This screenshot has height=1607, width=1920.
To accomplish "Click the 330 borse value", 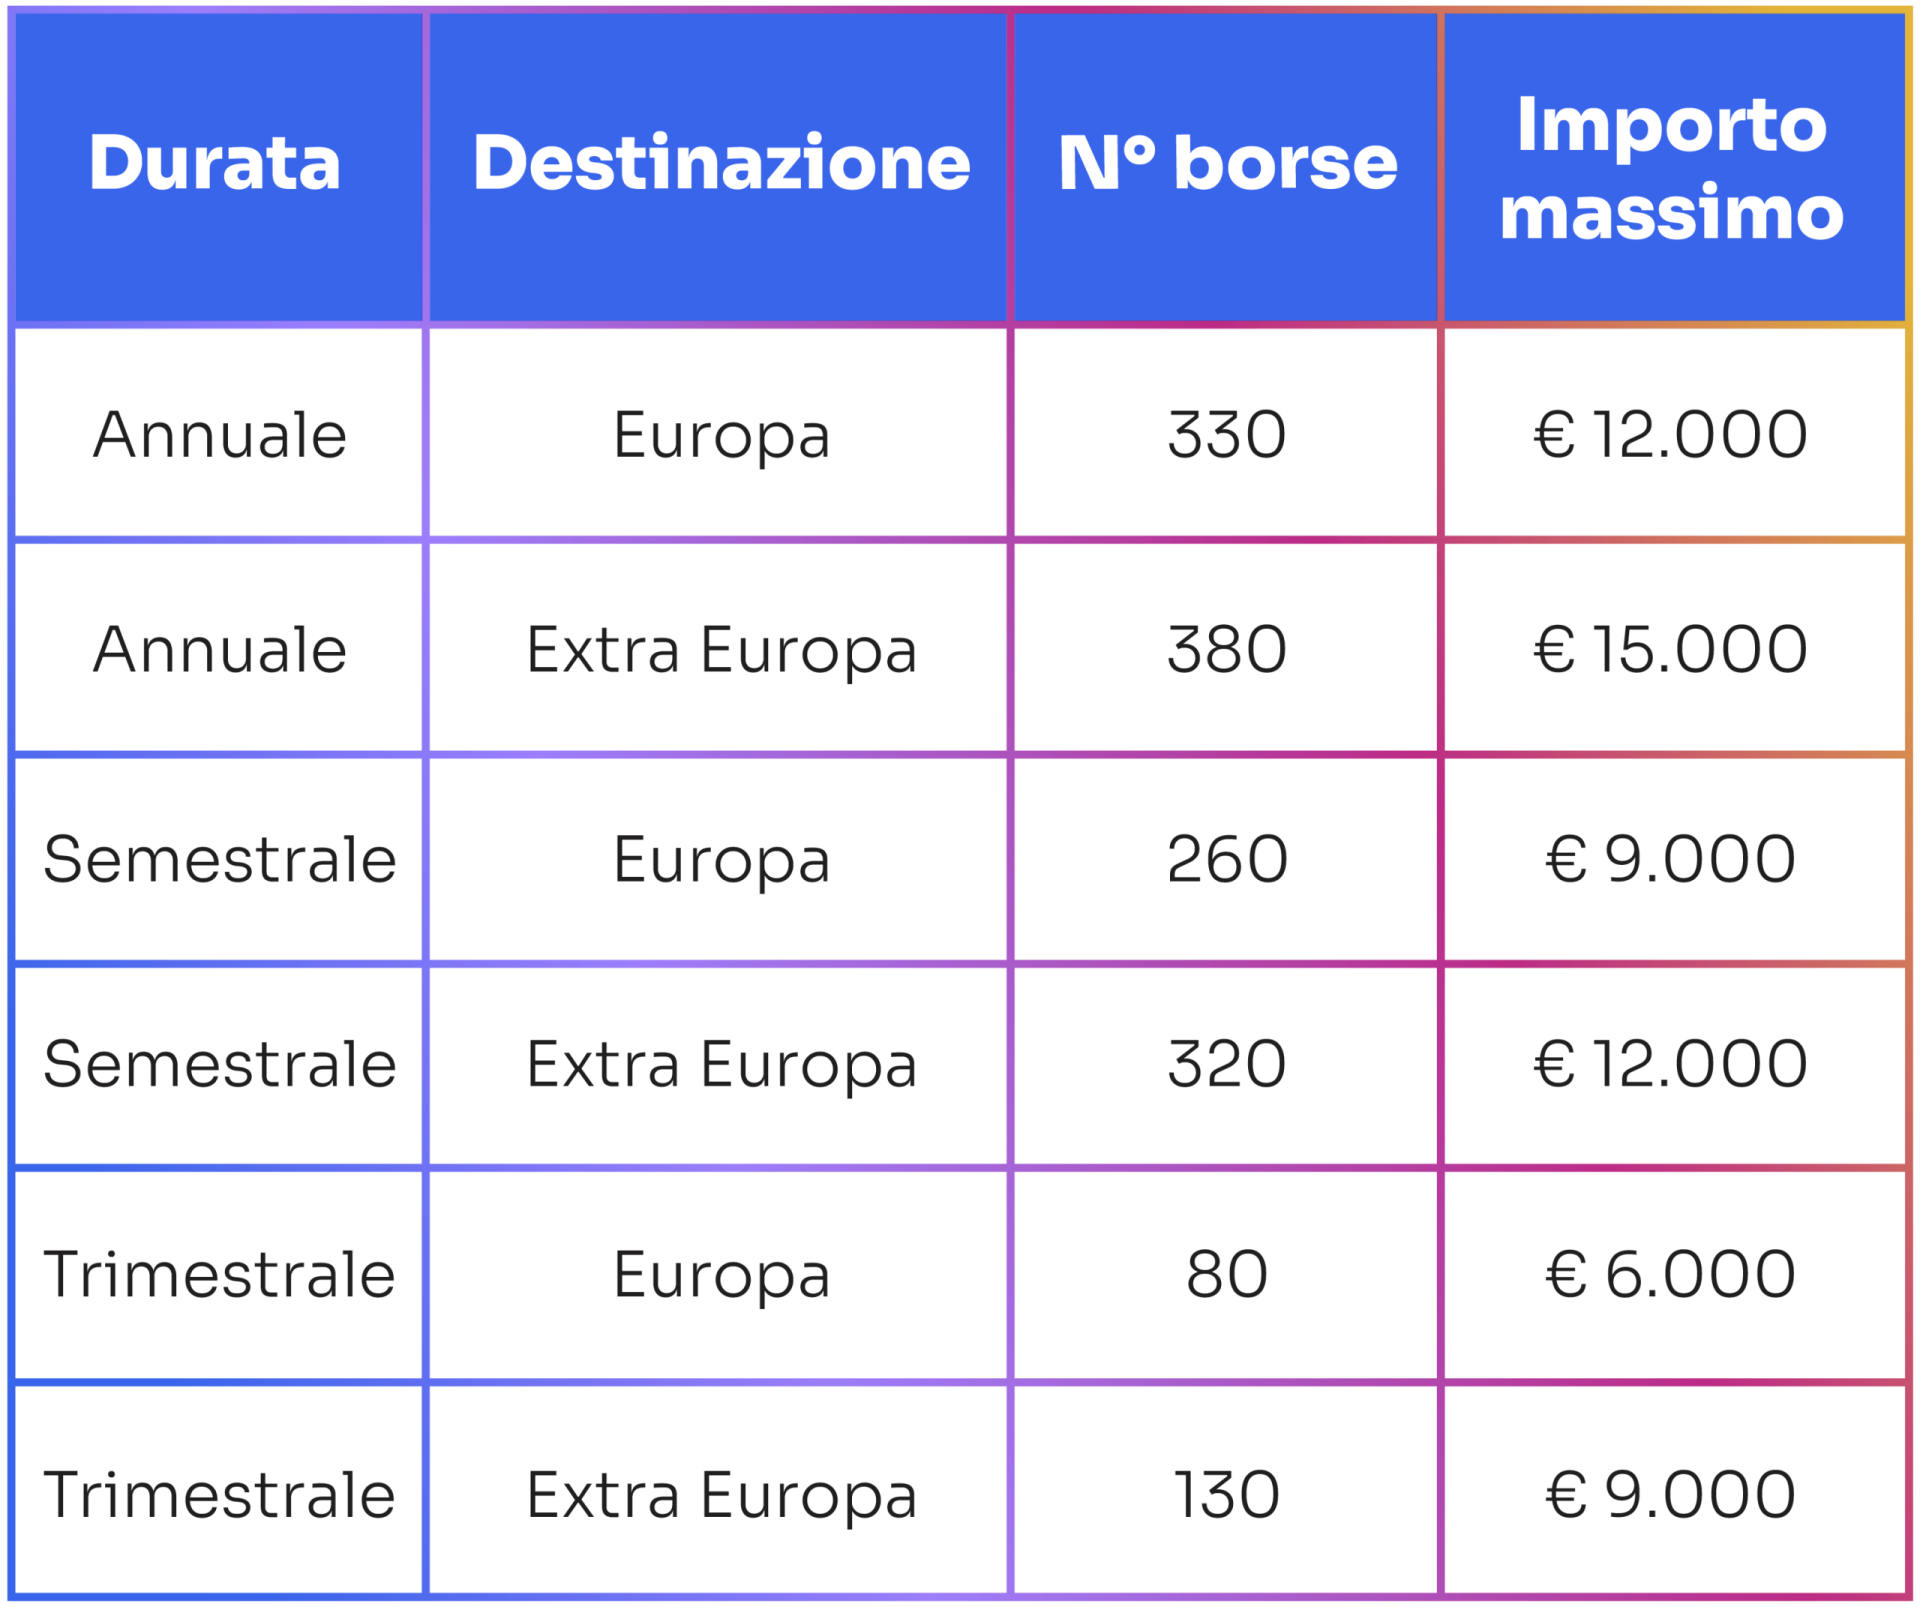I will pos(1227,435).
